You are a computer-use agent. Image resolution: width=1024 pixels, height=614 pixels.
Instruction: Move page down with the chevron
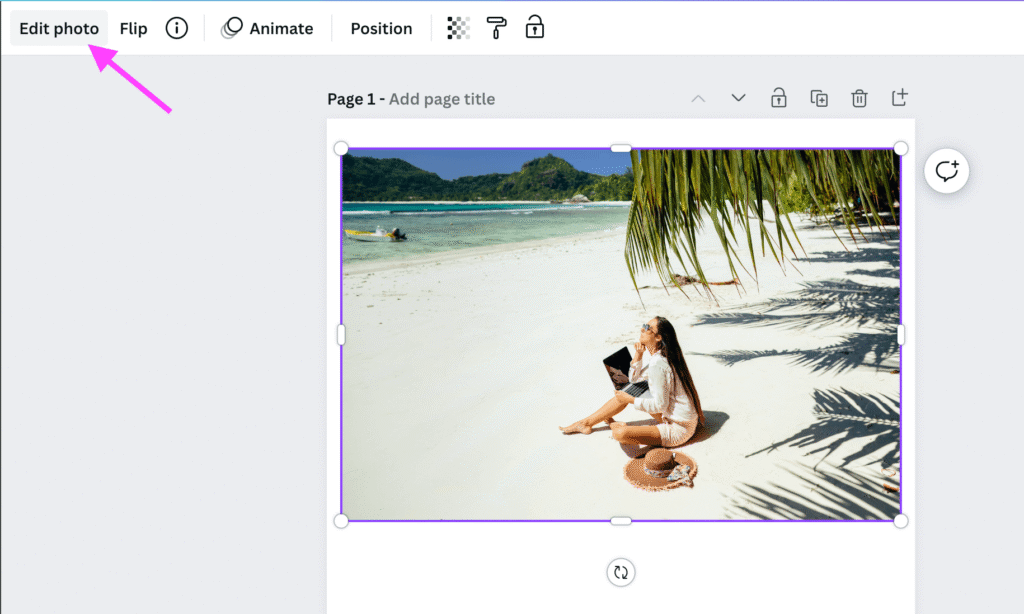pyautogui.click(x=739, y=98)
